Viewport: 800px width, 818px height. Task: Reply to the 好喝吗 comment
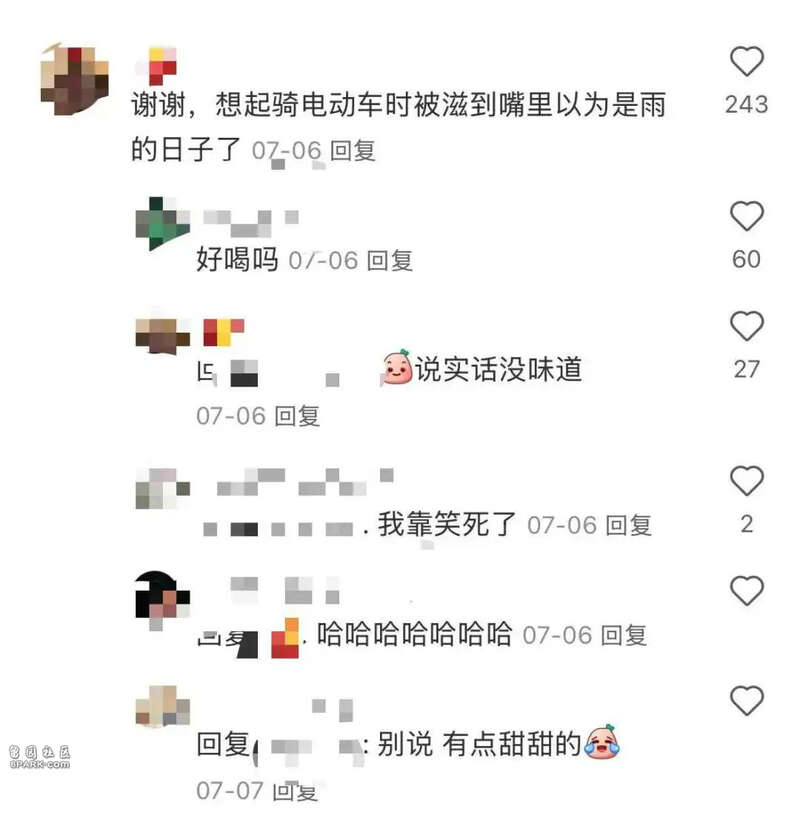[x=390, y=260]
